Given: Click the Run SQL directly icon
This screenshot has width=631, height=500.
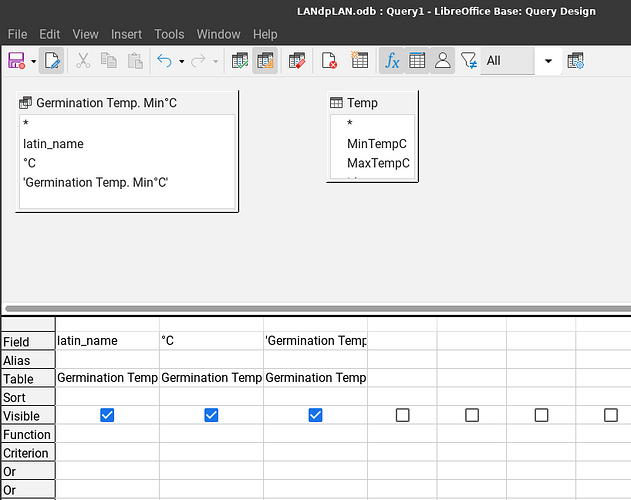Looking at the screenshot, I should pyautogui.click(x=297, y=61).
